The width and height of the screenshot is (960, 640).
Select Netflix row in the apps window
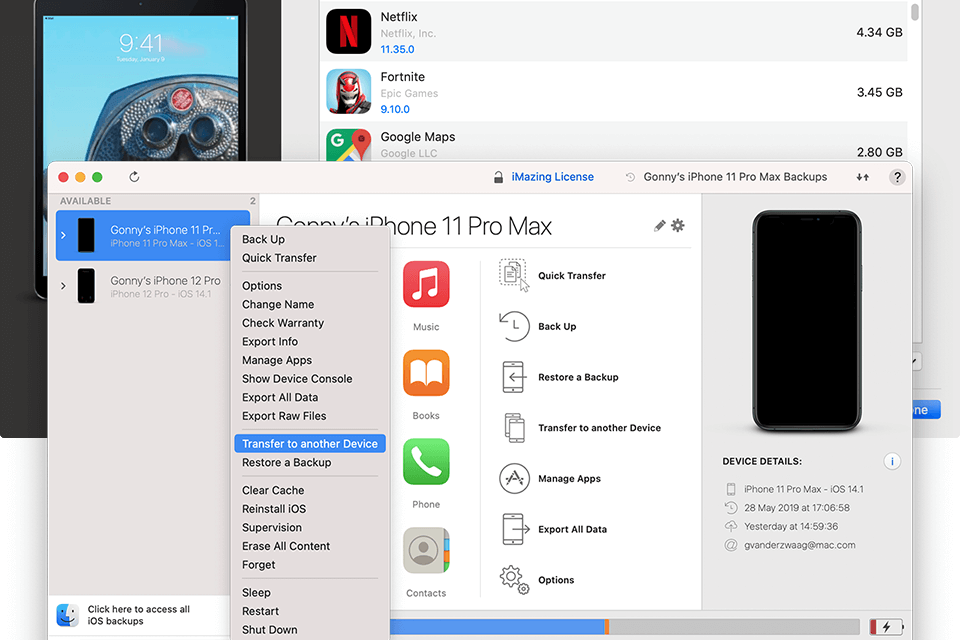pyautogui.click(x=613, y=32)
